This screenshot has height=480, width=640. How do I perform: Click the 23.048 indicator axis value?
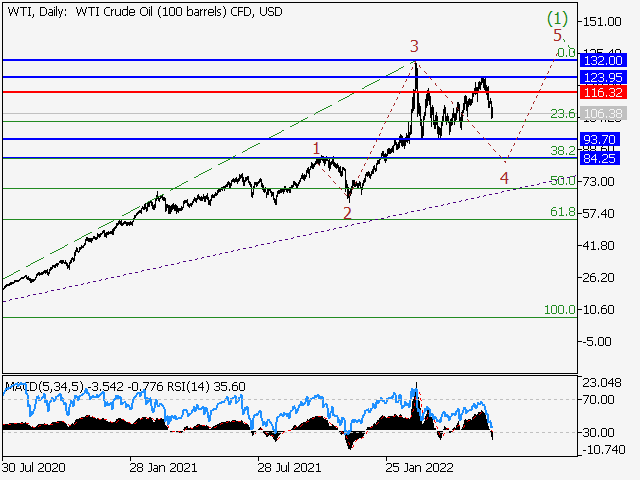click(602, 383)
